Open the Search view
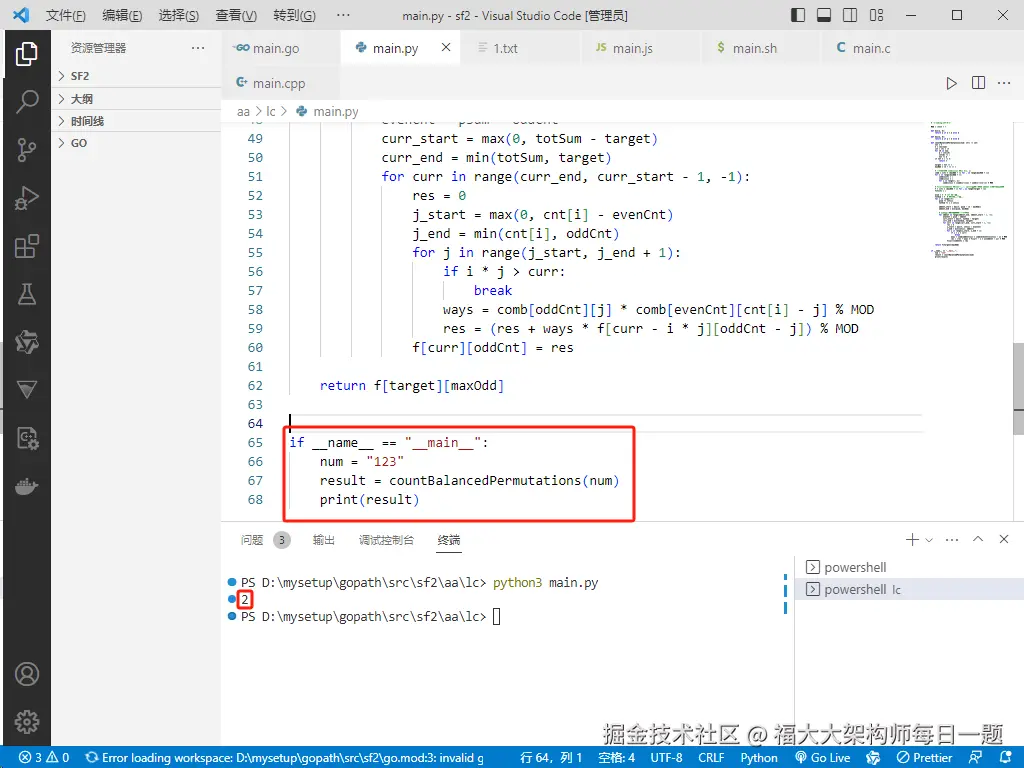 (x=27, y=102)
